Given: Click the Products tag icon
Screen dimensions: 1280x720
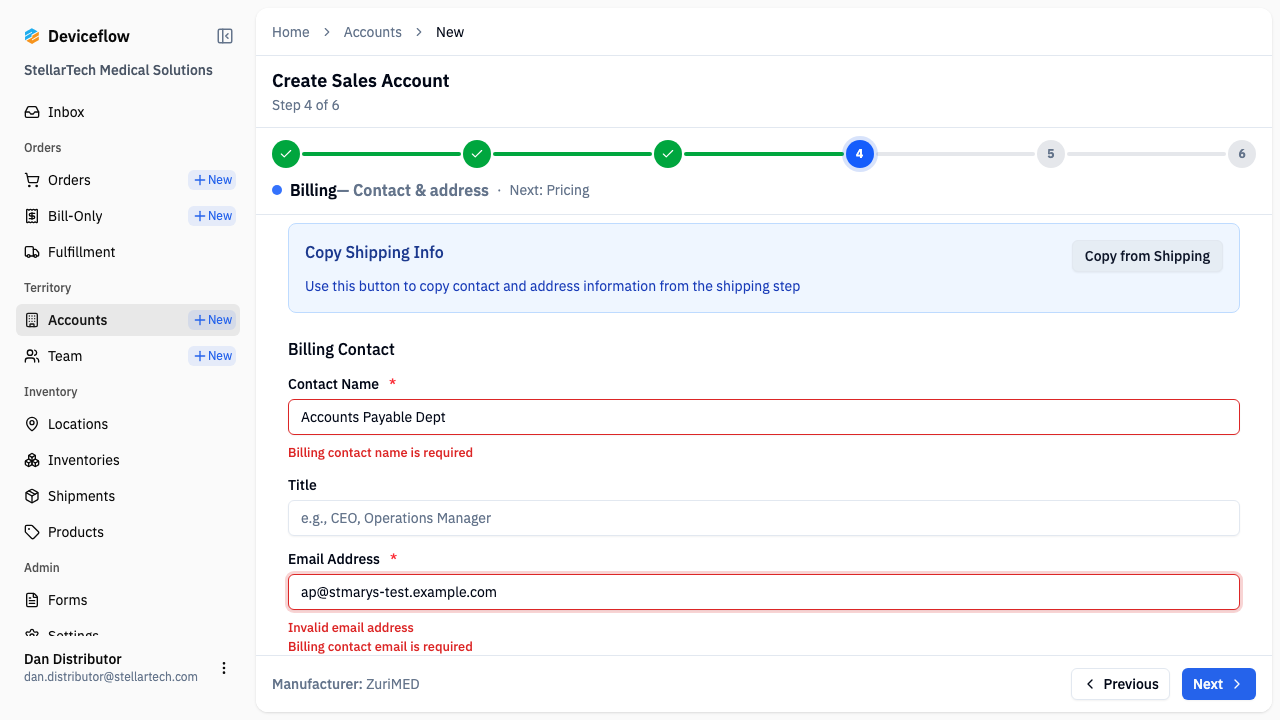Looking at the screenshot, I should [32, 532].
